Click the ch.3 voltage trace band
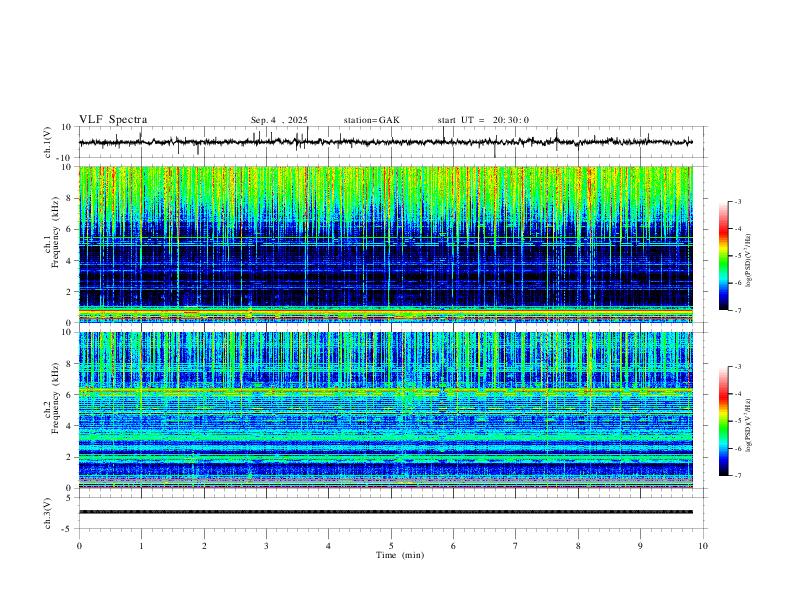 (x=386, y=512)
